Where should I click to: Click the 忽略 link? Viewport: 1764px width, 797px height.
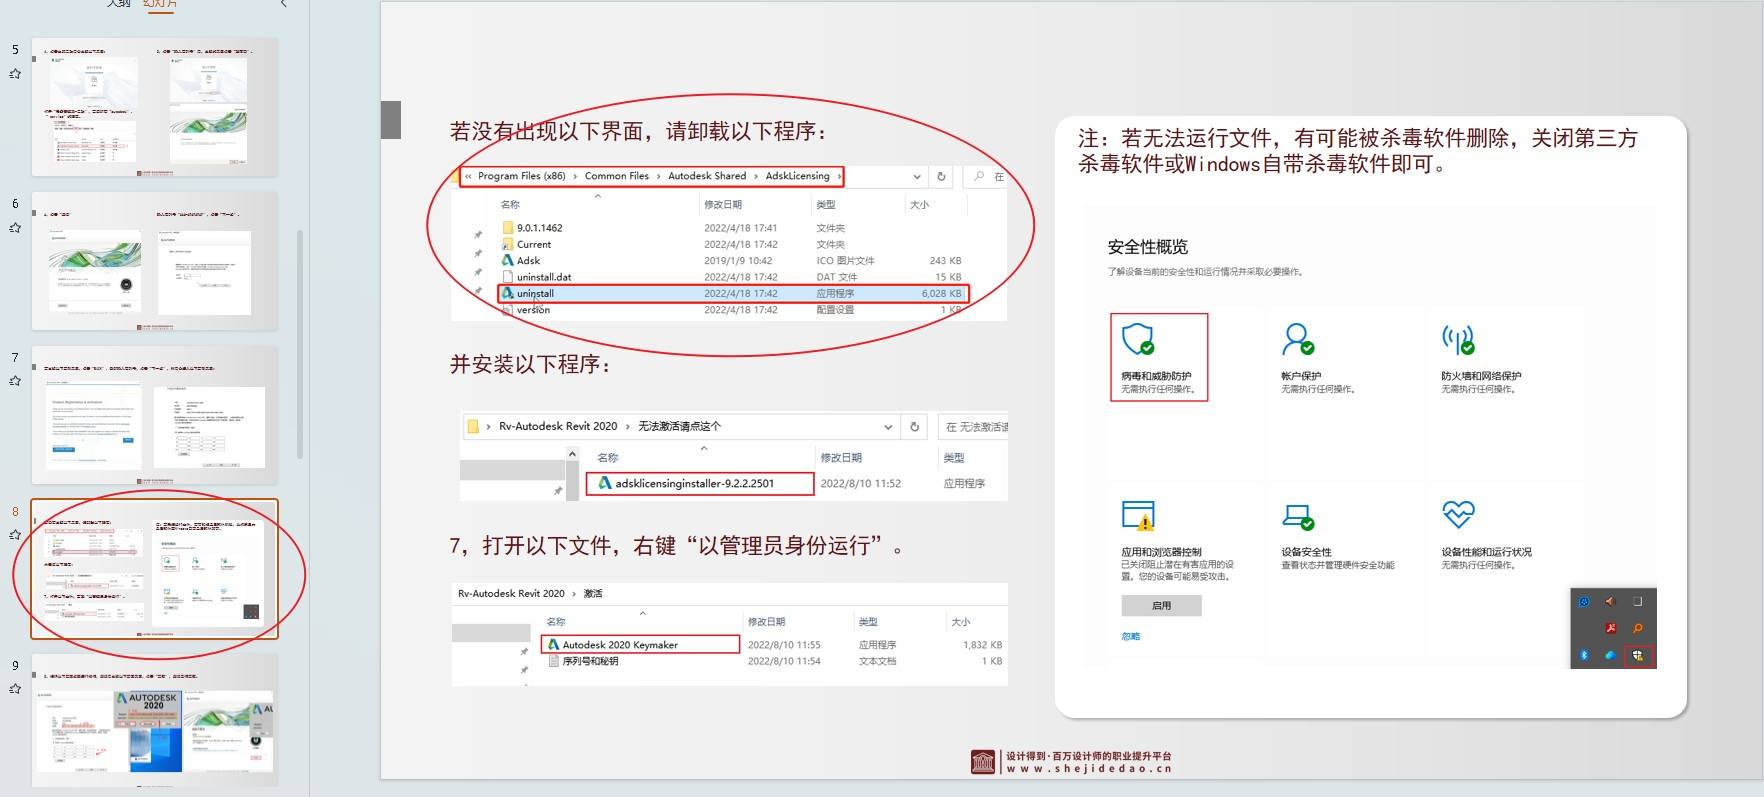[x=1131, y=636]
